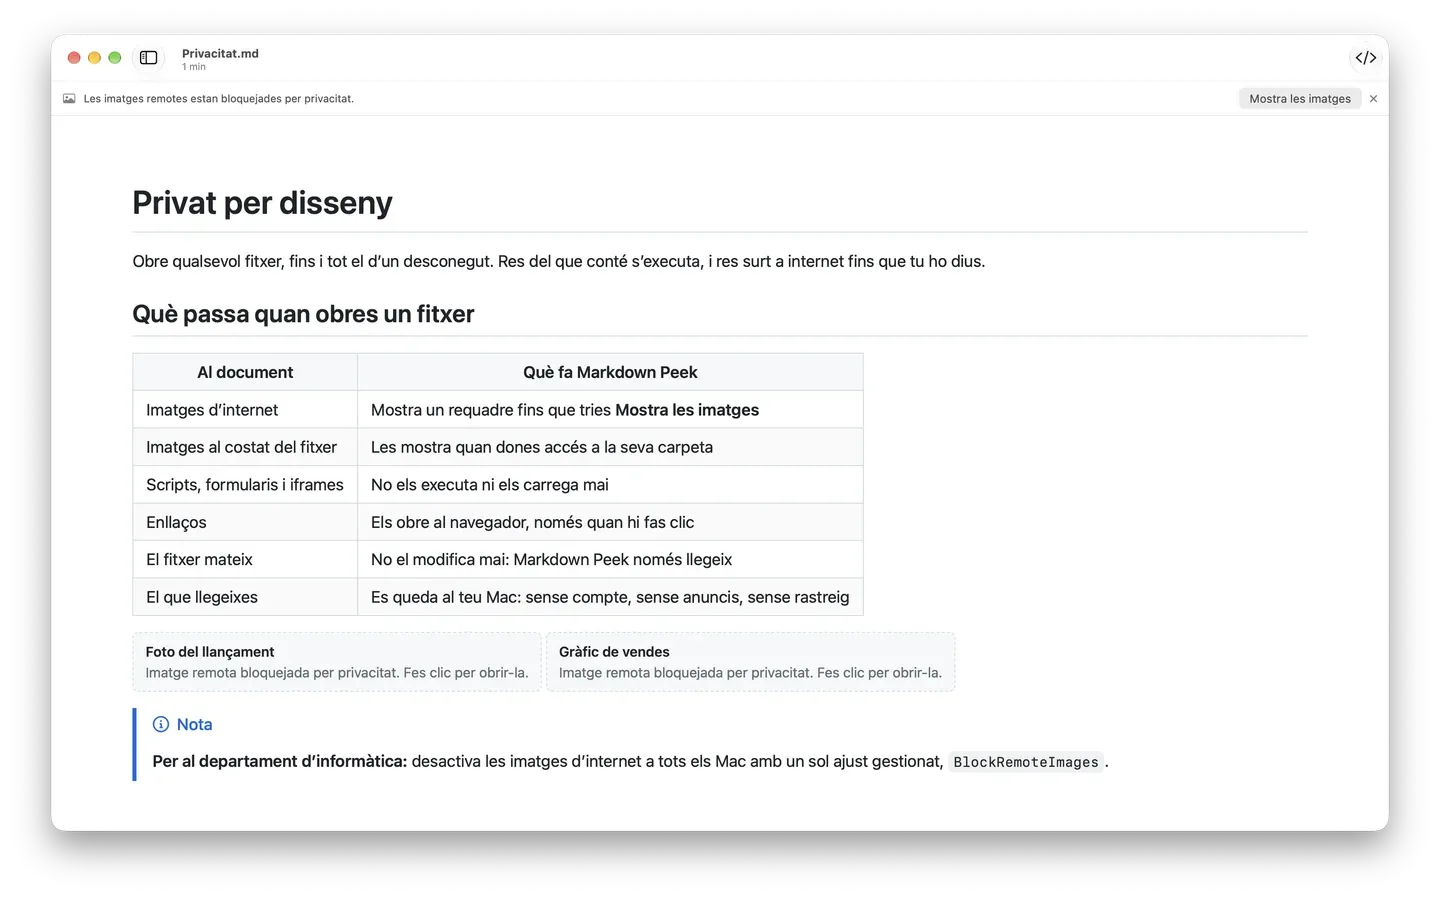1440x900 pixels.
Task: Click the 1 min reading time label
Action: [x=194, y=67]
